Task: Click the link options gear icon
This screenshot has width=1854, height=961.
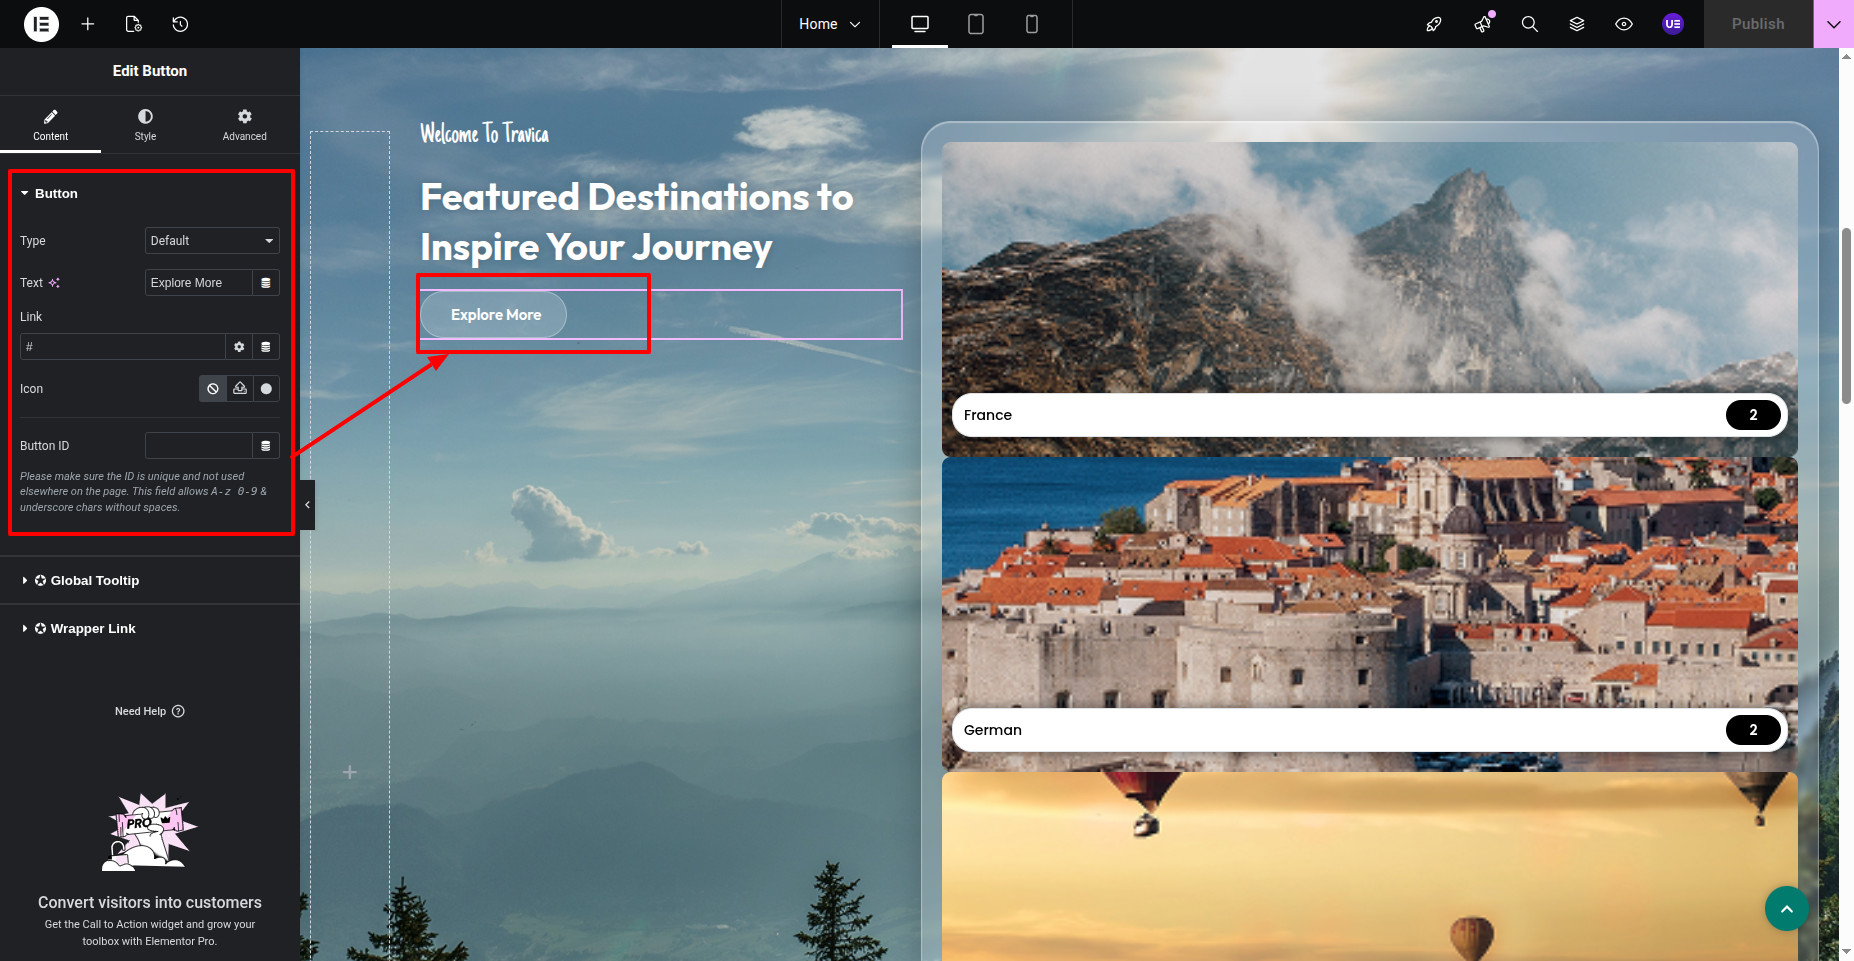Action: 239,347
